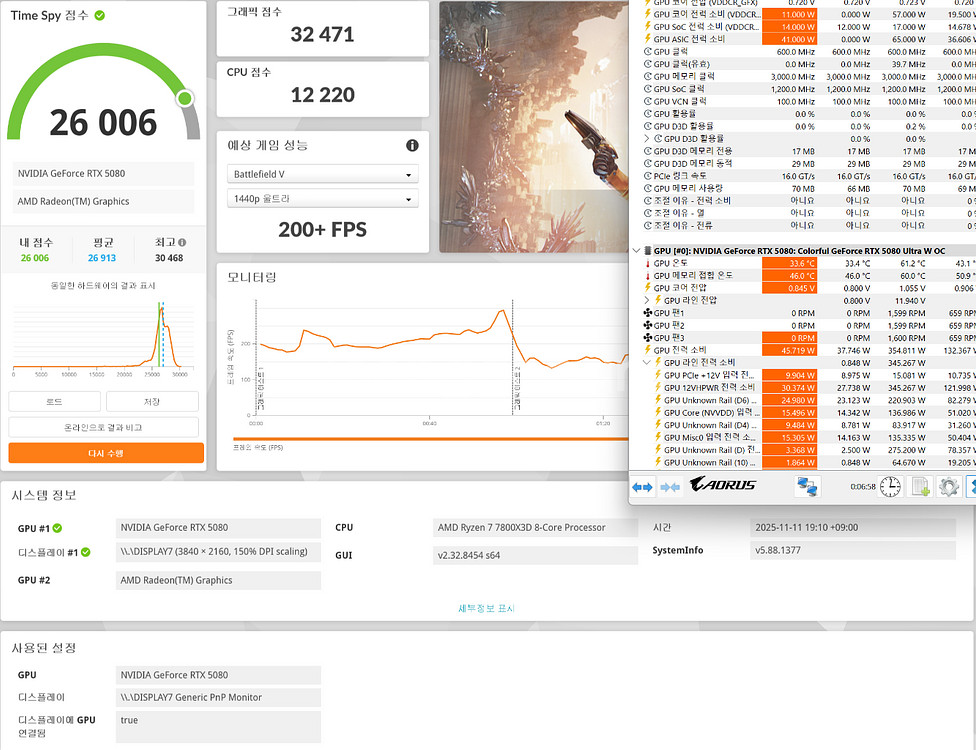Collapse the GPU #0 RTX 5080 sensor group
The image size is (976, 750).
pyautogui.click(x=637, y=250)
